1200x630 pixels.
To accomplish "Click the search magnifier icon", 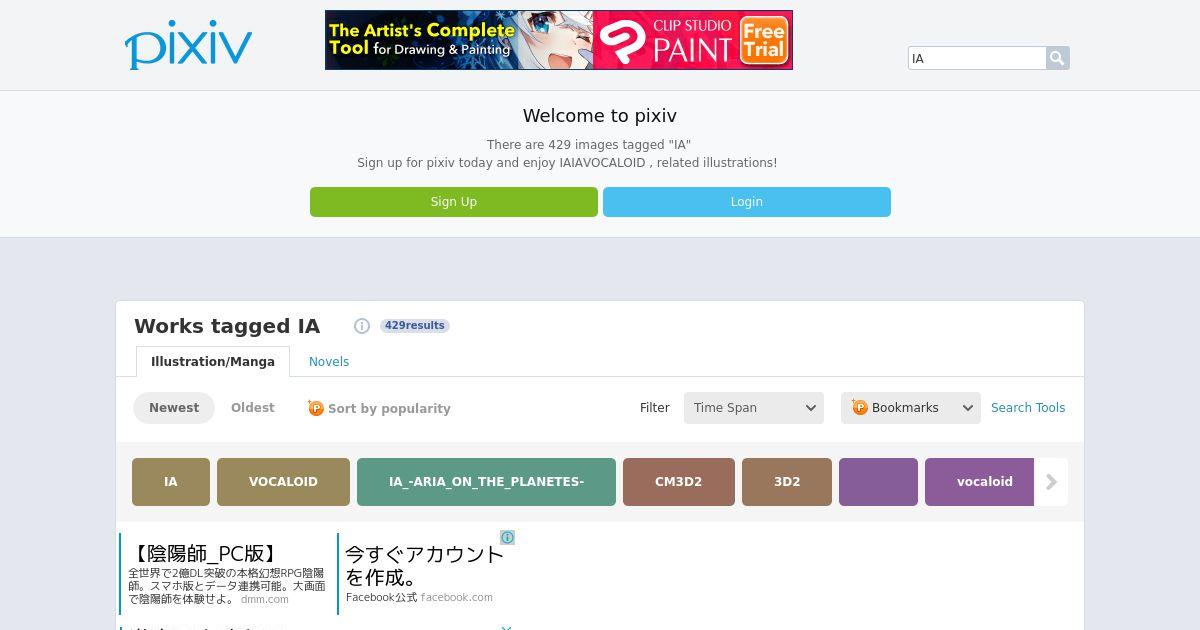I will click(1058, 58).
